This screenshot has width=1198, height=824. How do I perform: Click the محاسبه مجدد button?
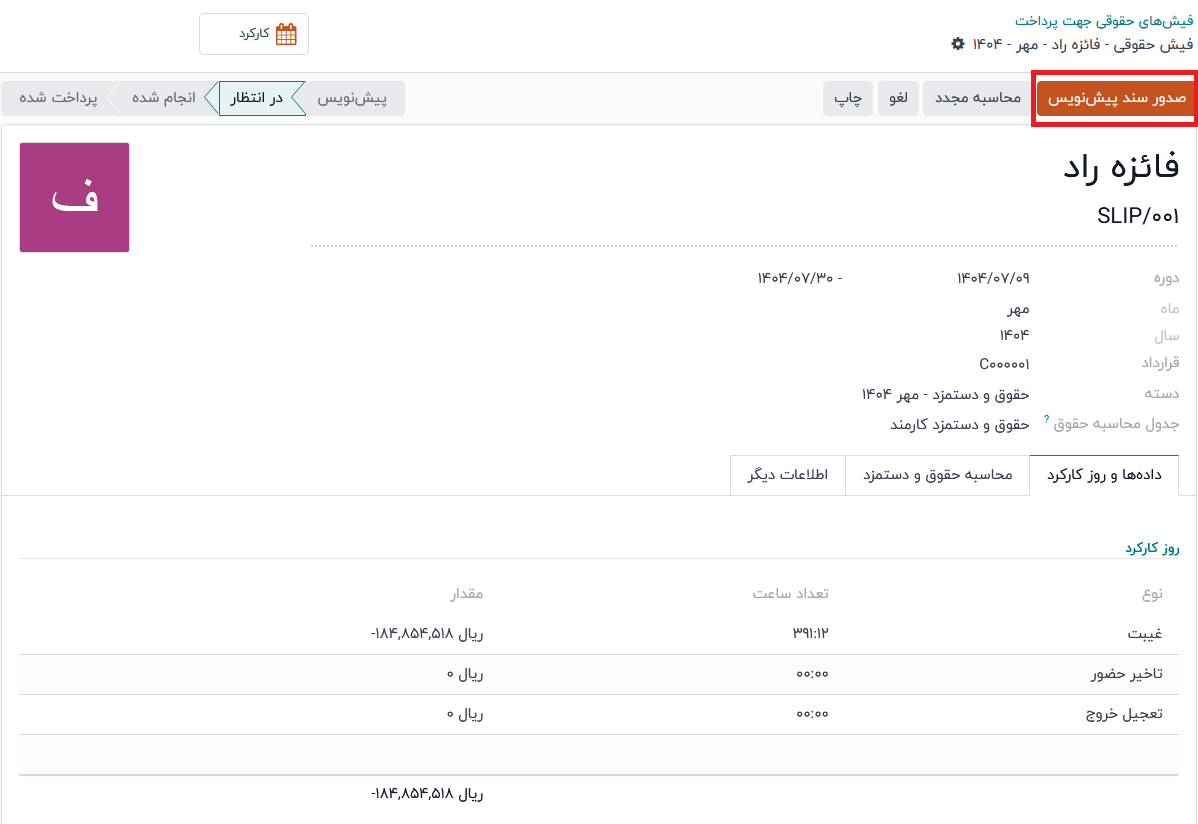(x=977, y=98)
